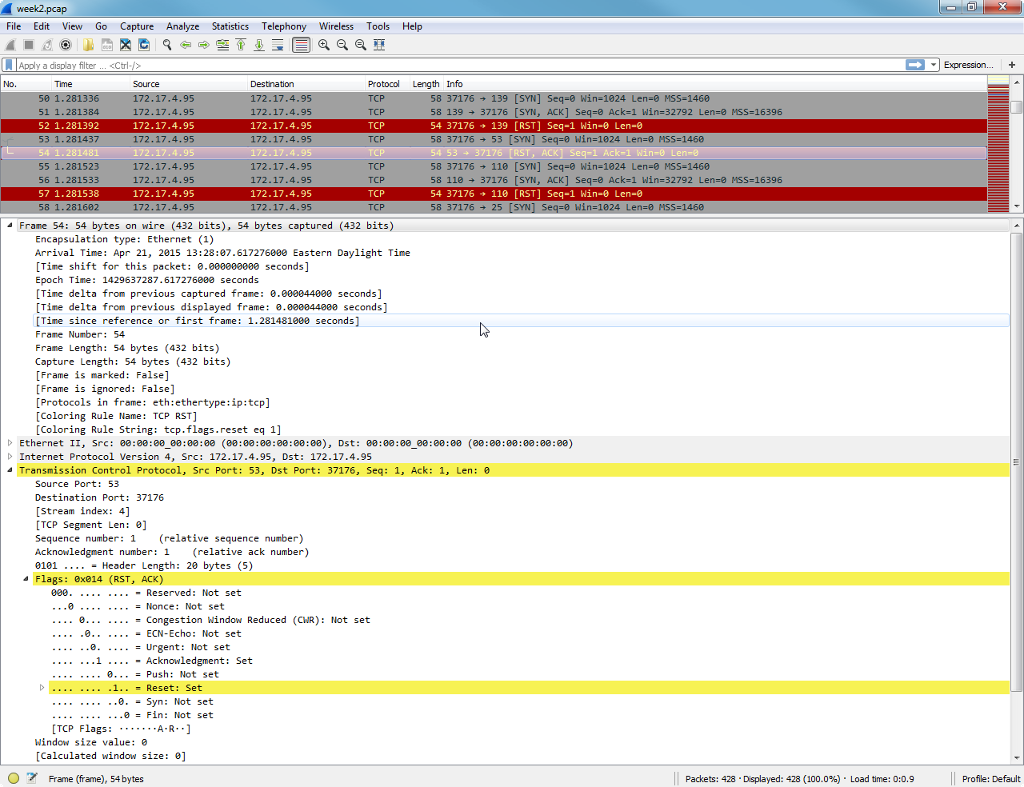Expand the Ethernet II details
1024x787 pixels.
click(x=8, y=443)
